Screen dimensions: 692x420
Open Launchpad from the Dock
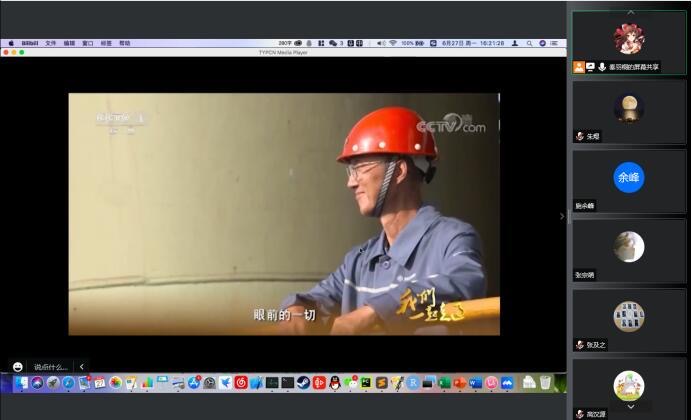(x=53, y=382)
